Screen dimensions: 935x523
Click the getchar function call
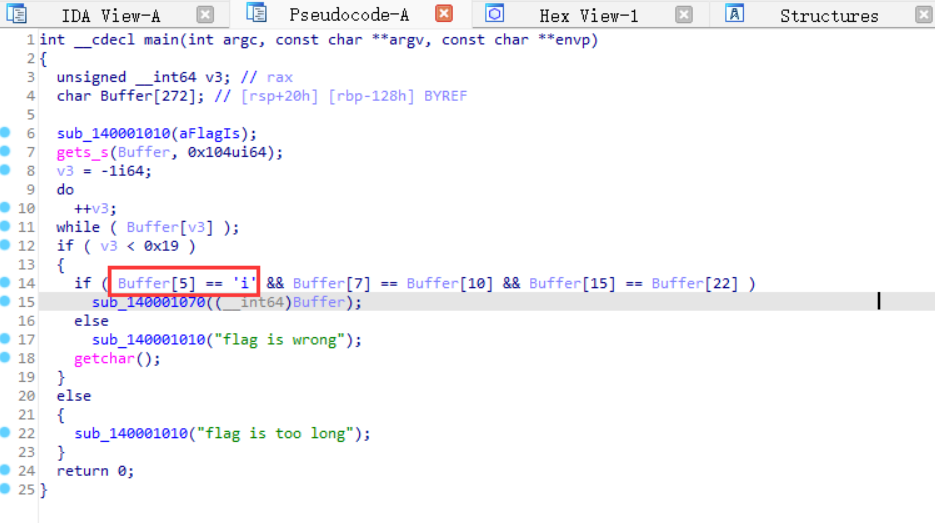click(104, 358)
